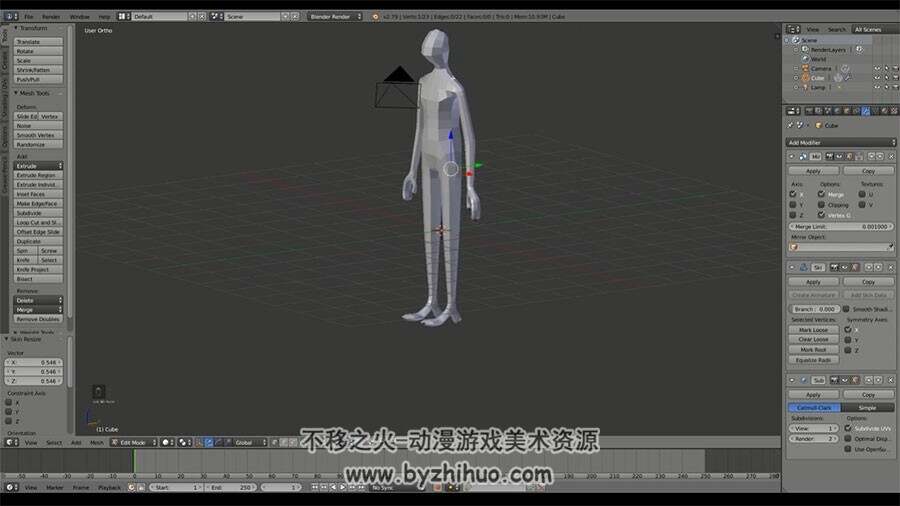Open the Blender Render engine dropdown
900x506 pixels.
[x=335, y=17]
